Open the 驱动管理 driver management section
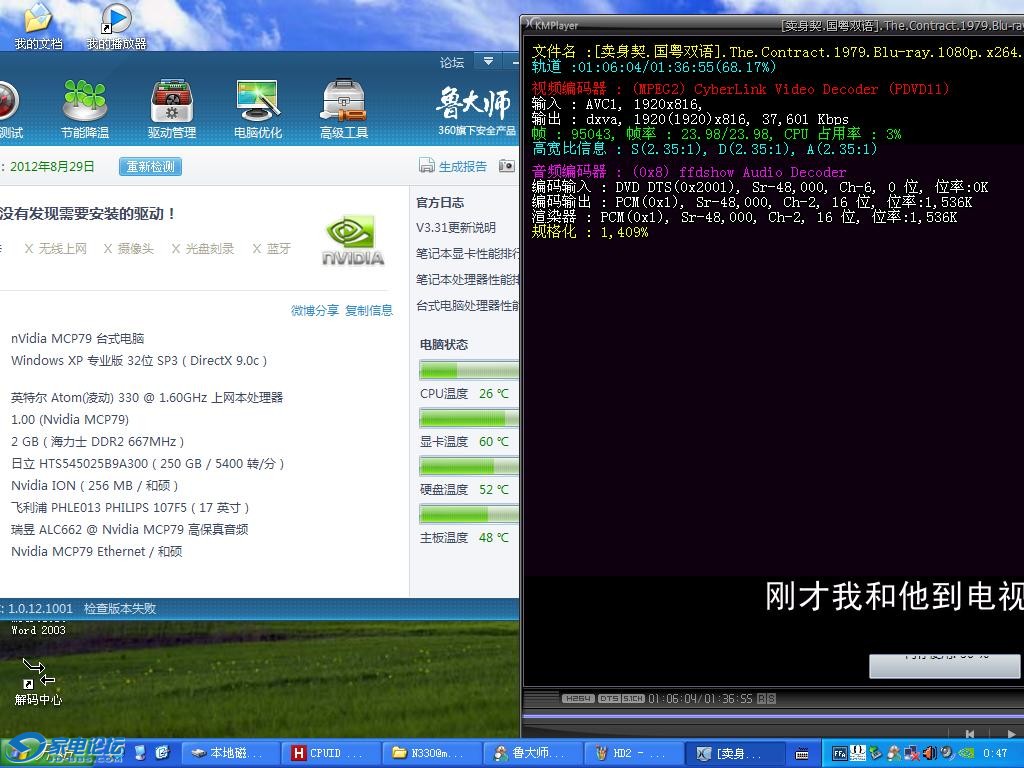This screenshot has width=1024, height=768. coord(172,108)
